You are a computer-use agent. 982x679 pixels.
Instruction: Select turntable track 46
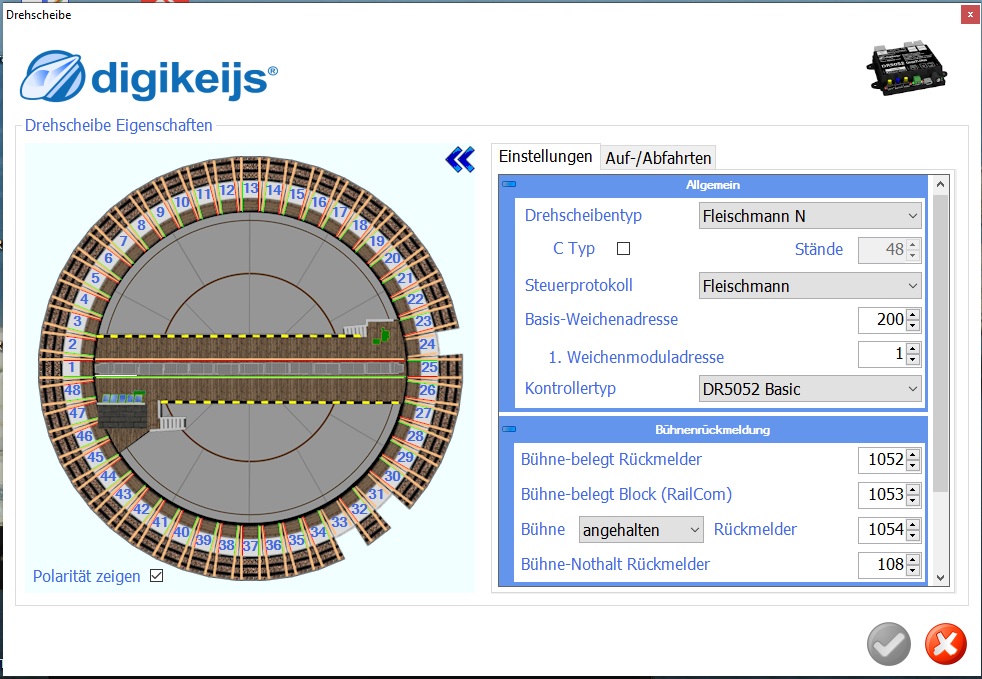pos(85,436)
